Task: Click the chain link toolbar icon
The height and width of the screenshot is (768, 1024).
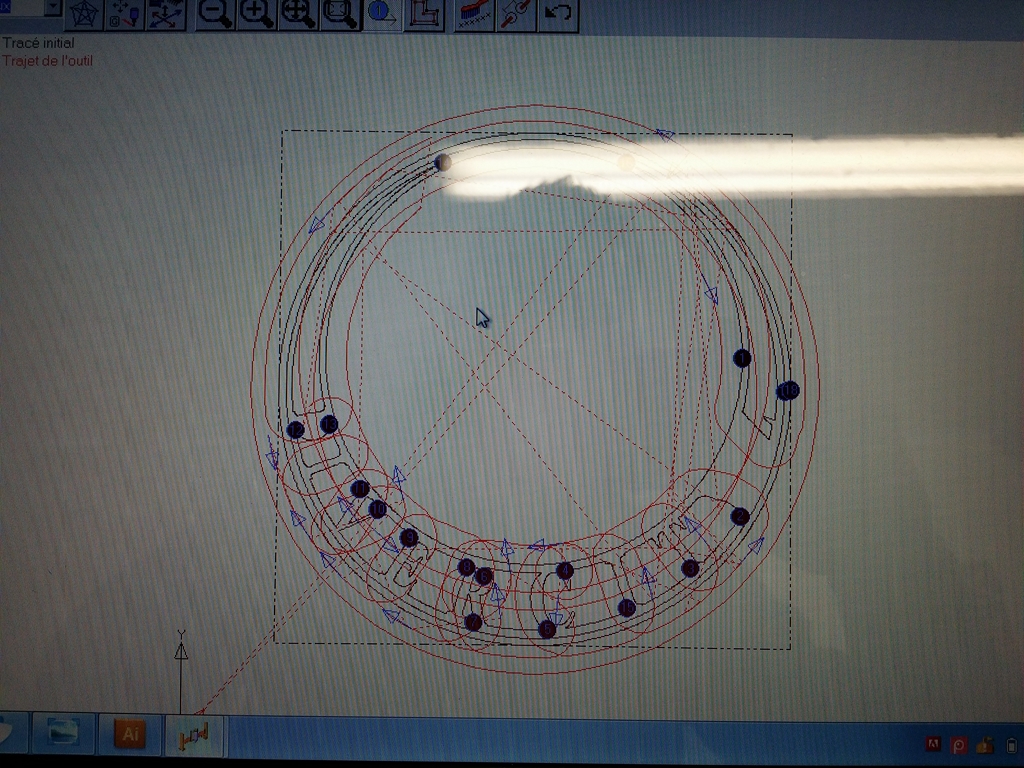Action: [516, 14]
